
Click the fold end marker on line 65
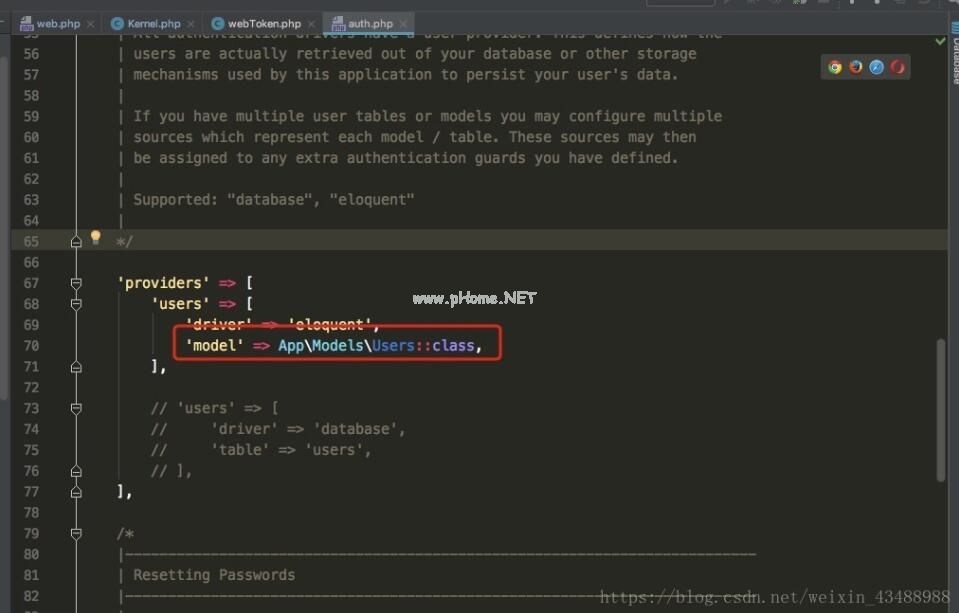coord(76,241)
